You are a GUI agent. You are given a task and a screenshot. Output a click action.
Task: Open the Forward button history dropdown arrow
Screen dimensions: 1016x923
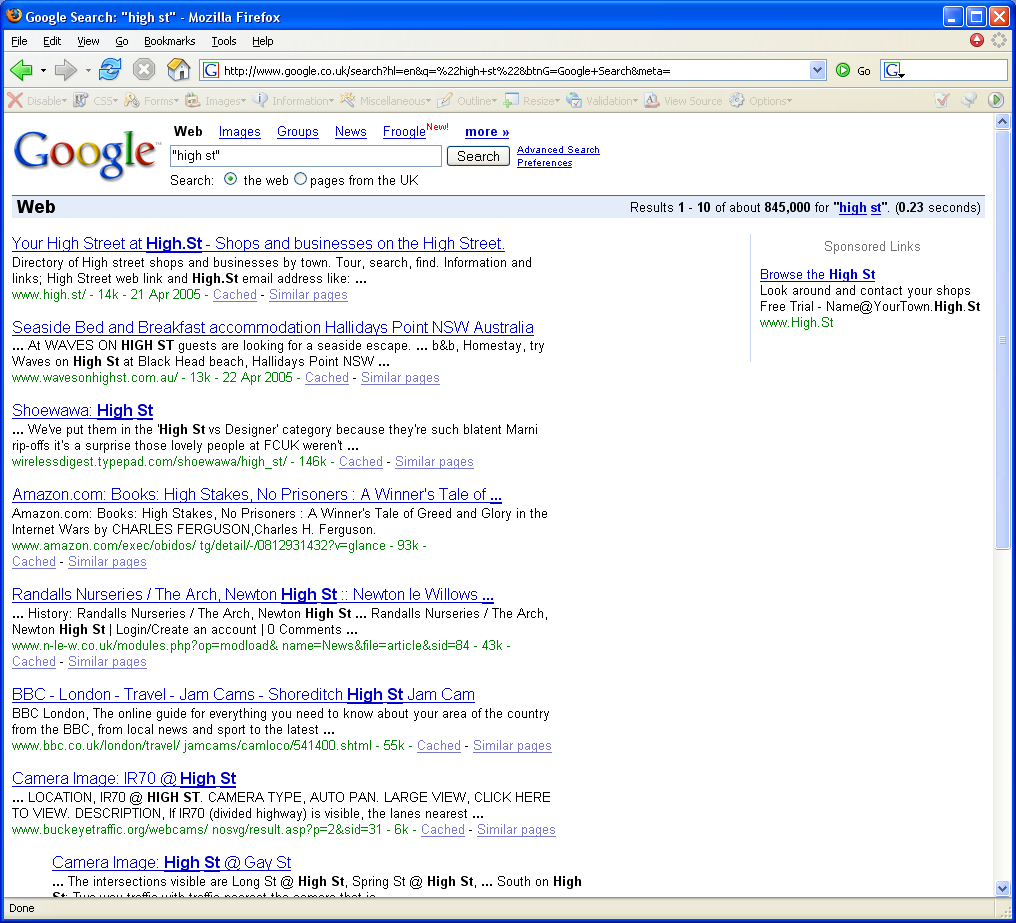coord(88,71)
